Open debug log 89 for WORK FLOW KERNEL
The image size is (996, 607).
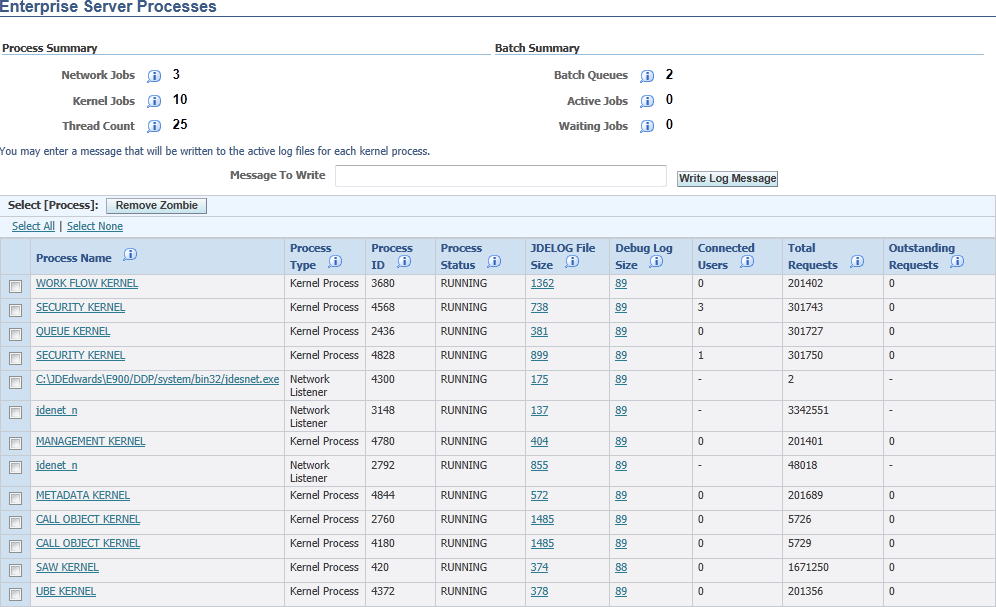pyautogui.click(x=621, y=283)
